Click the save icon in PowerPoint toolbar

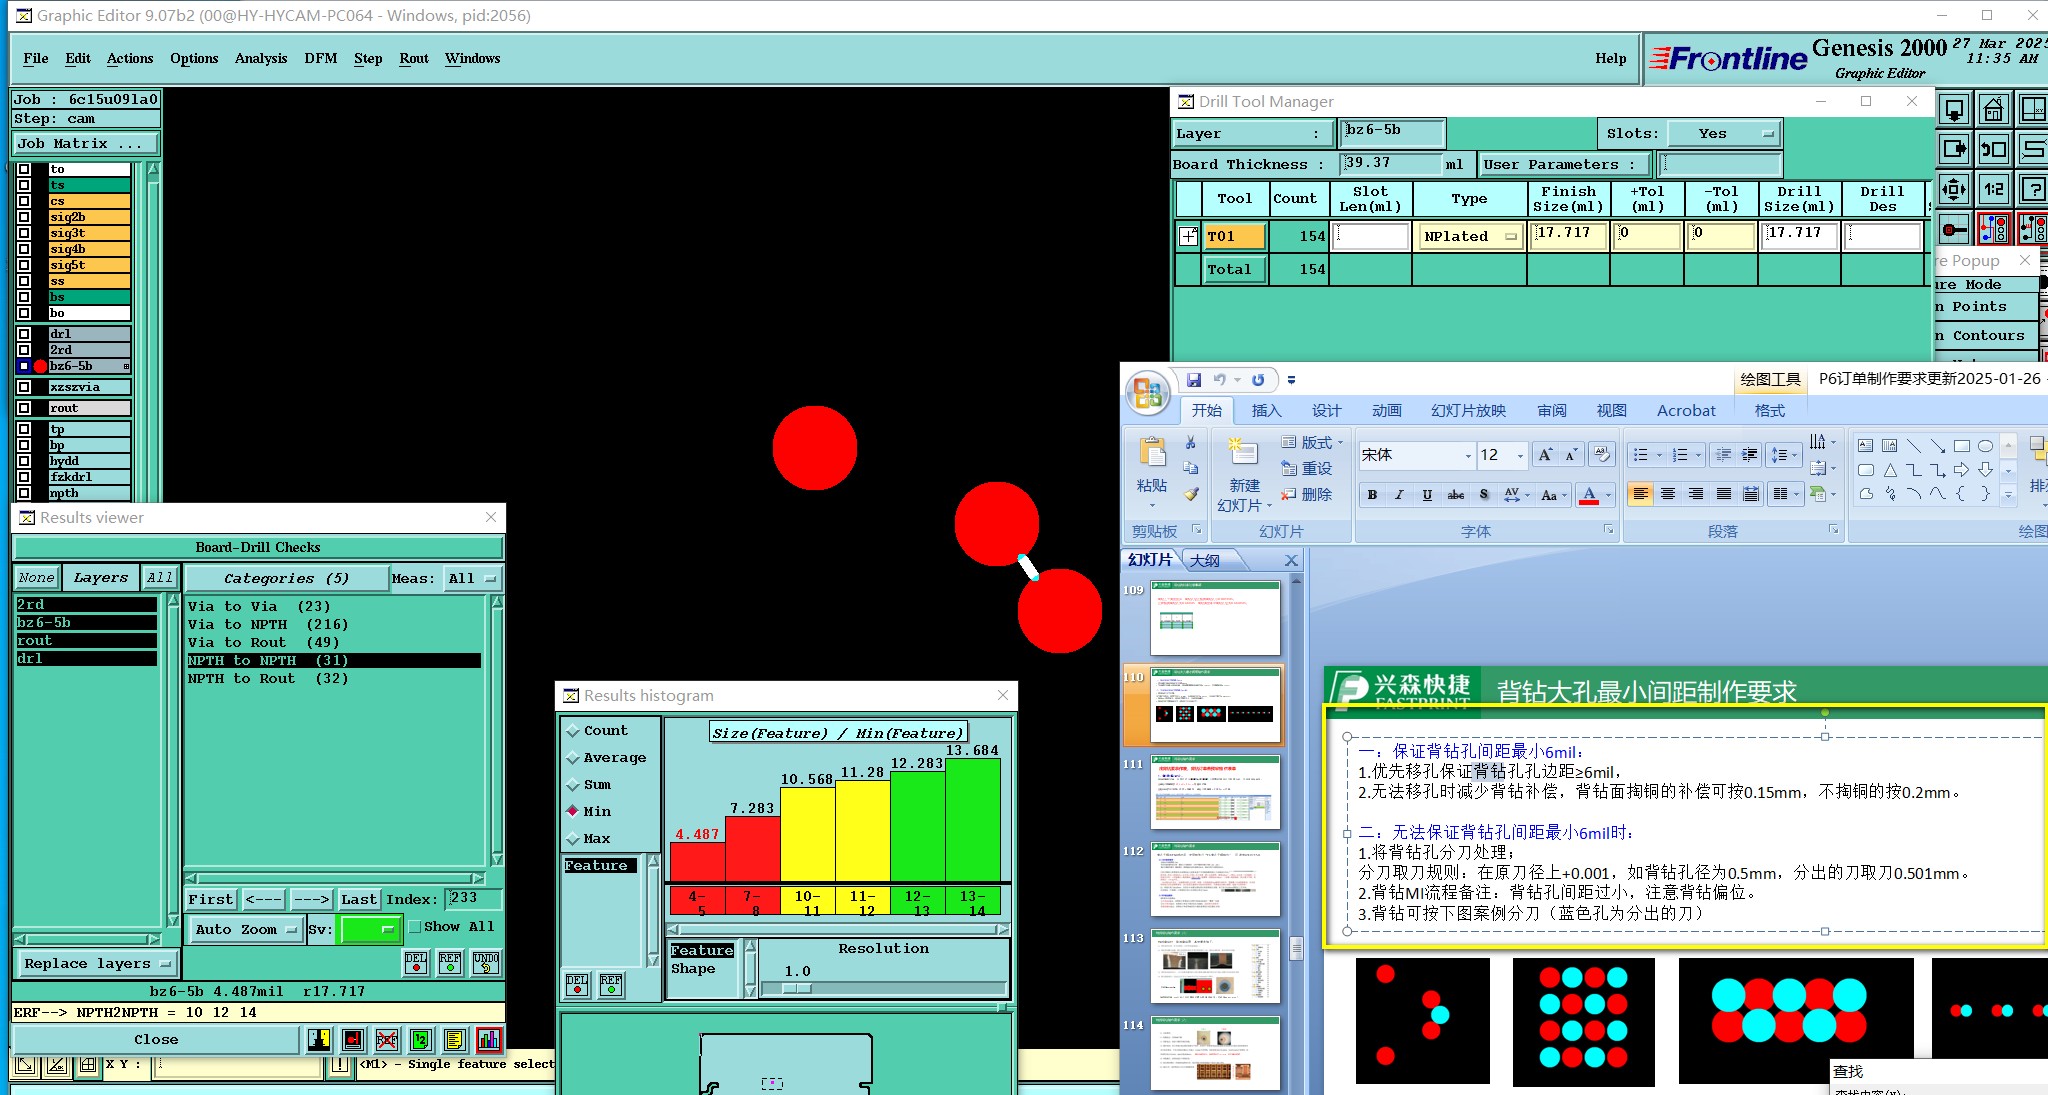click(x=1194, y=380)
